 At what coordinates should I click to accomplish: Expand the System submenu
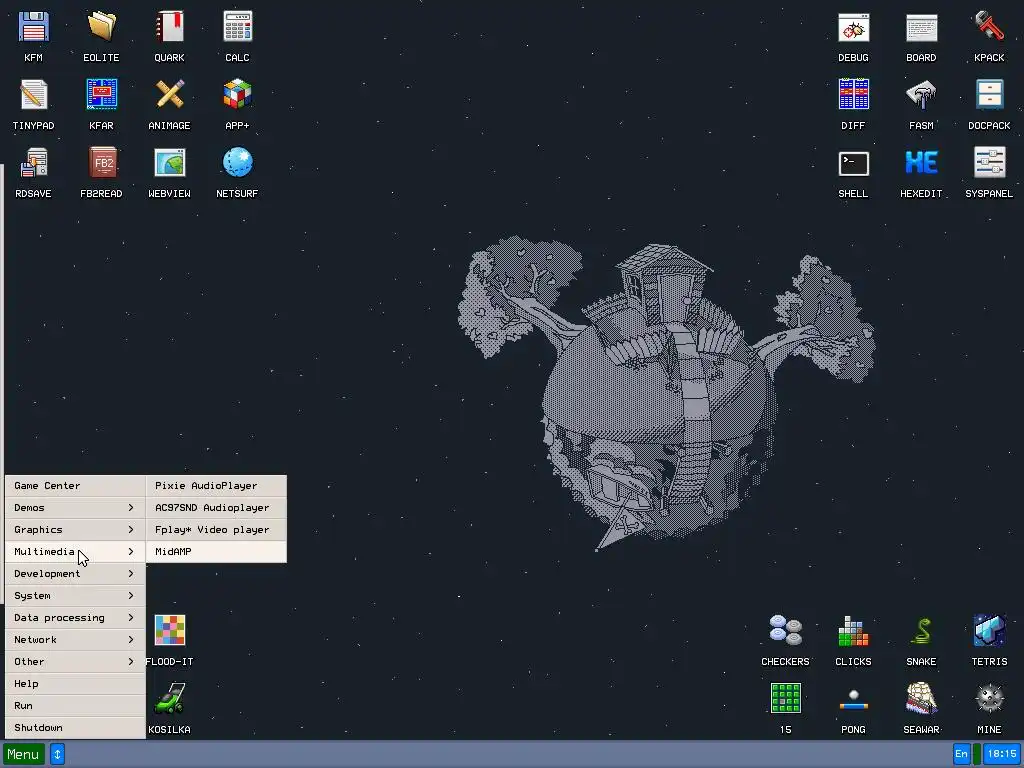click(75, 596)
